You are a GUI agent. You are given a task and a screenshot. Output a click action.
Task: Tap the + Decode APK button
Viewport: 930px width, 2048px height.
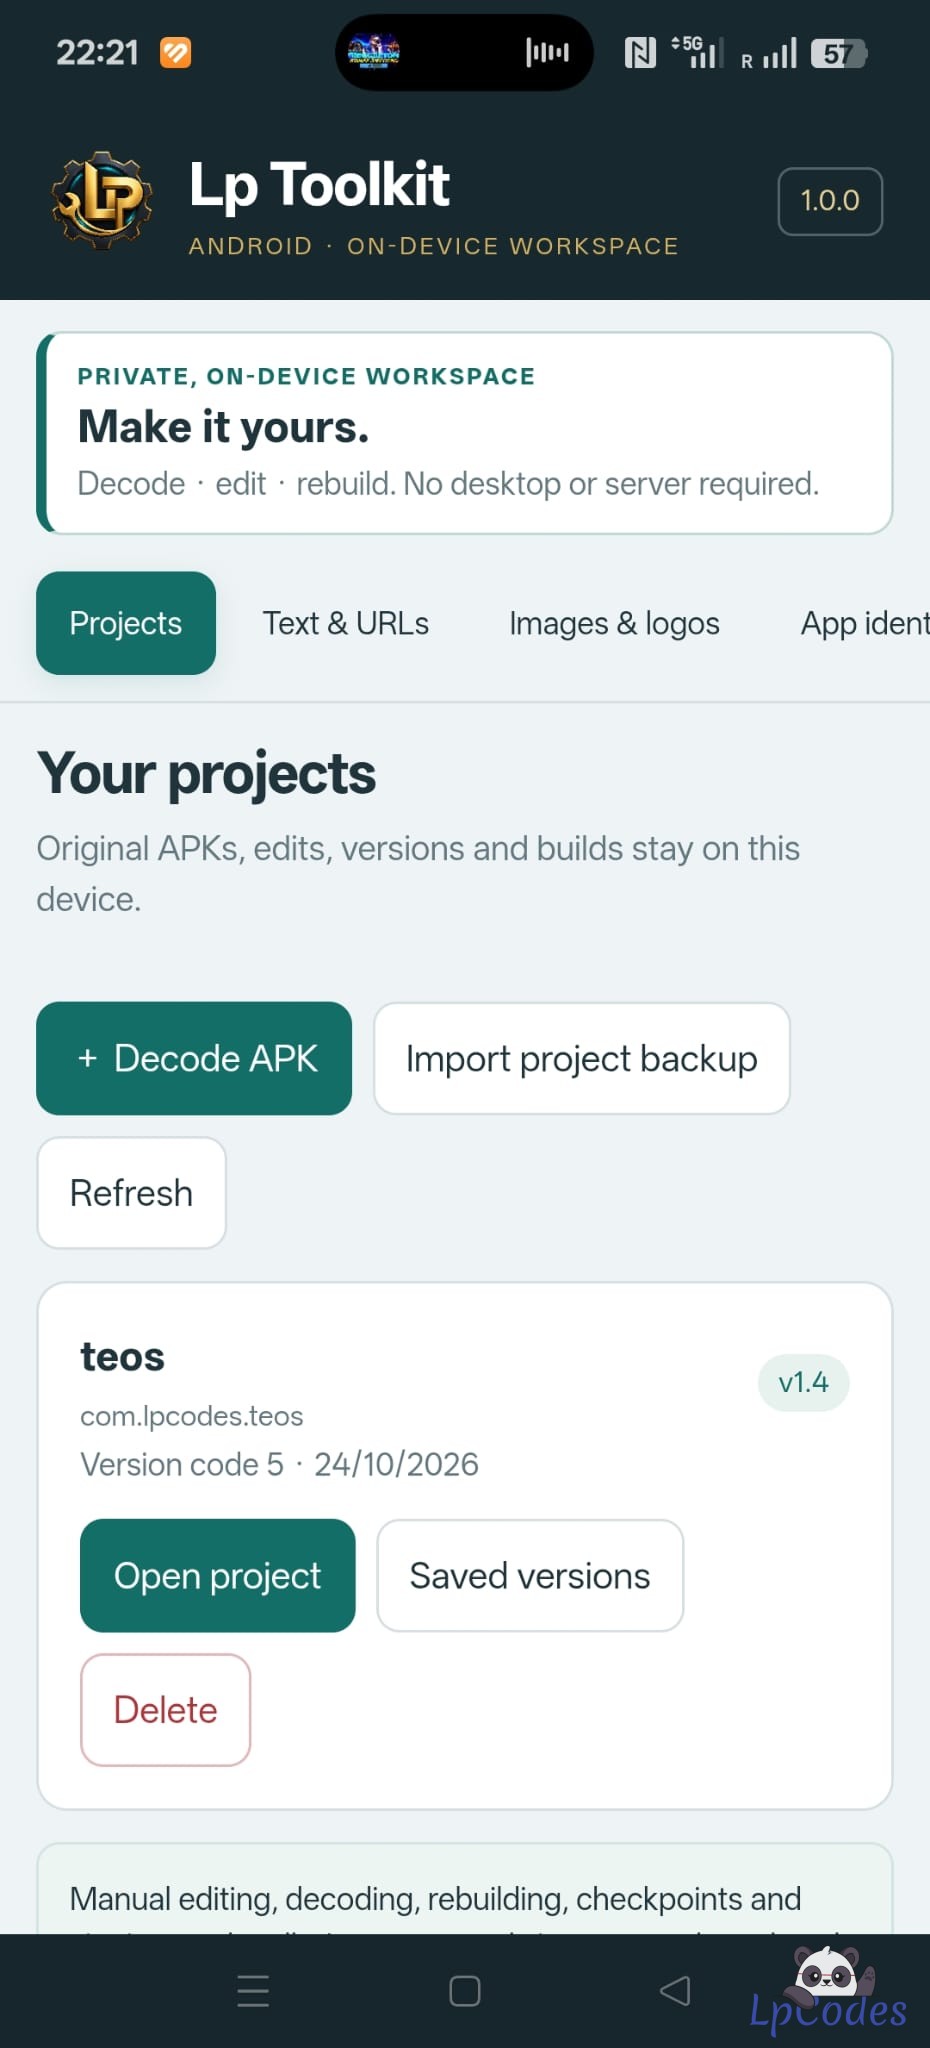(194, 1058)
